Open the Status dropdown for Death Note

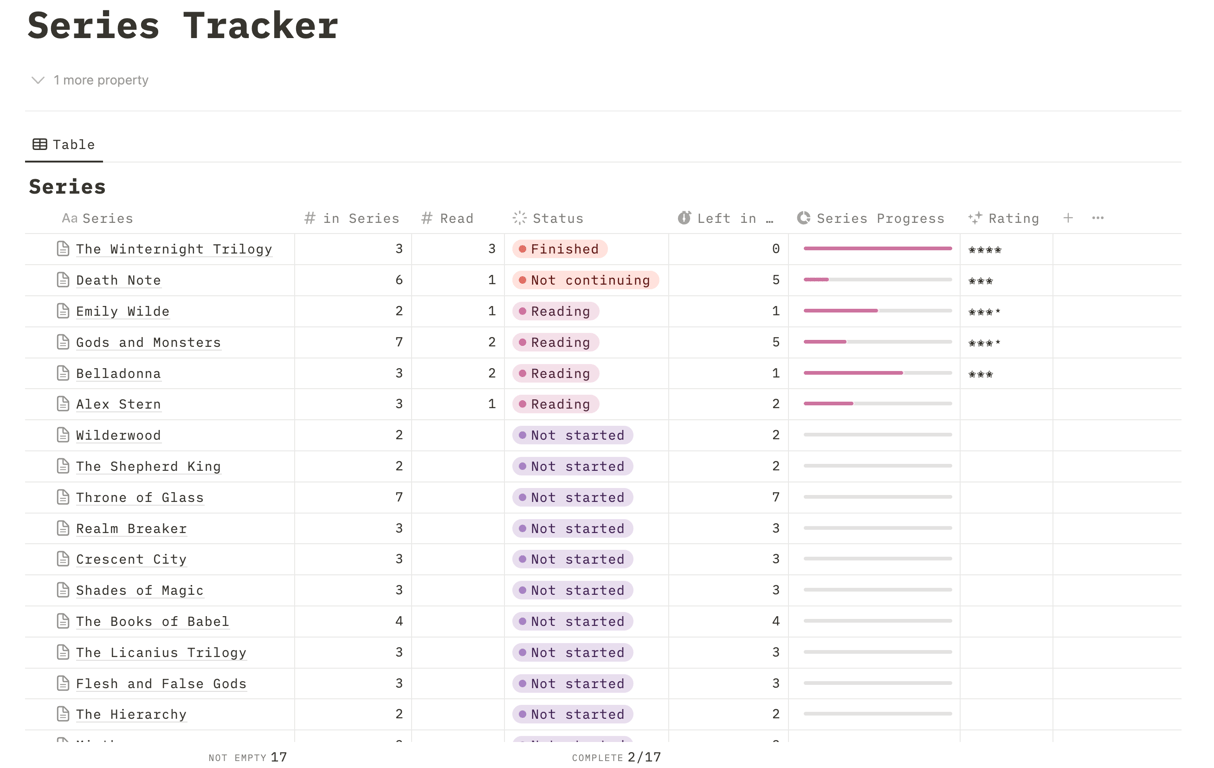(x=585, y=280)
